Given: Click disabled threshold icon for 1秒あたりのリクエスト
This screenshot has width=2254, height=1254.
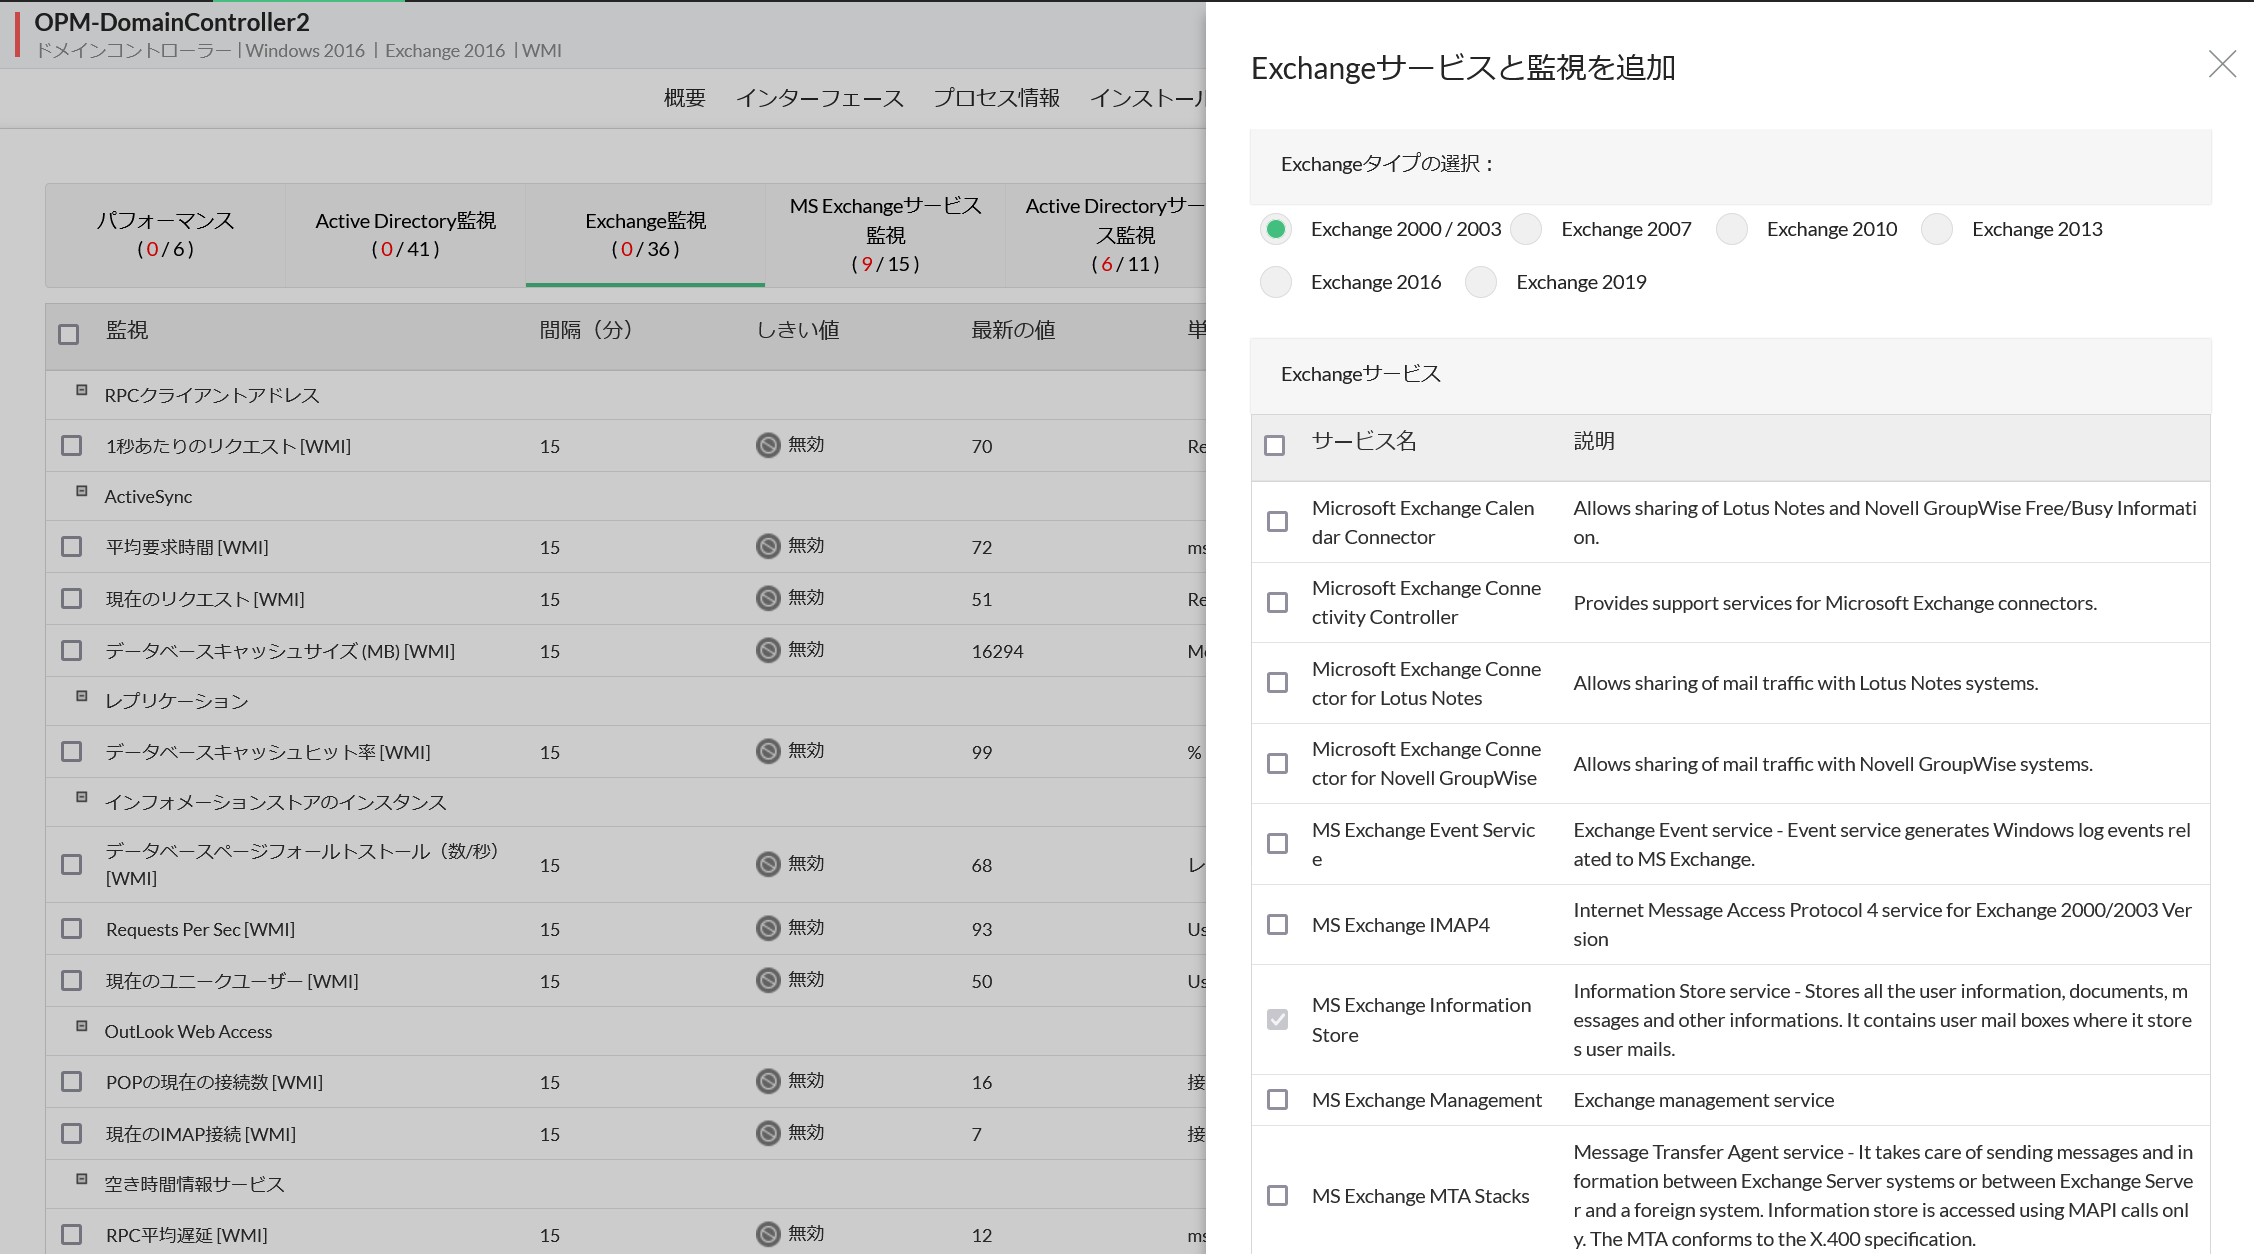Looking at the screenshot, I should click(768, 445).
